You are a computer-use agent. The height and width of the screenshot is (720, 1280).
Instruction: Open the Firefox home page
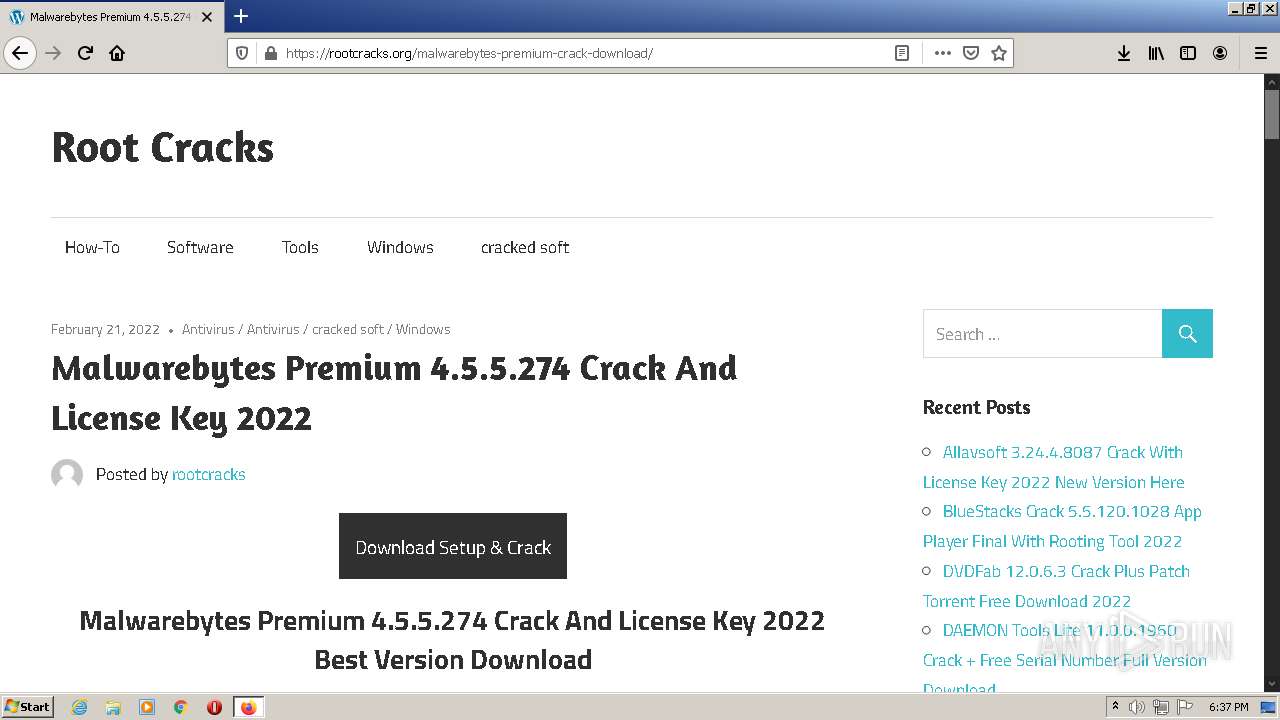click(x=117, y=53)
